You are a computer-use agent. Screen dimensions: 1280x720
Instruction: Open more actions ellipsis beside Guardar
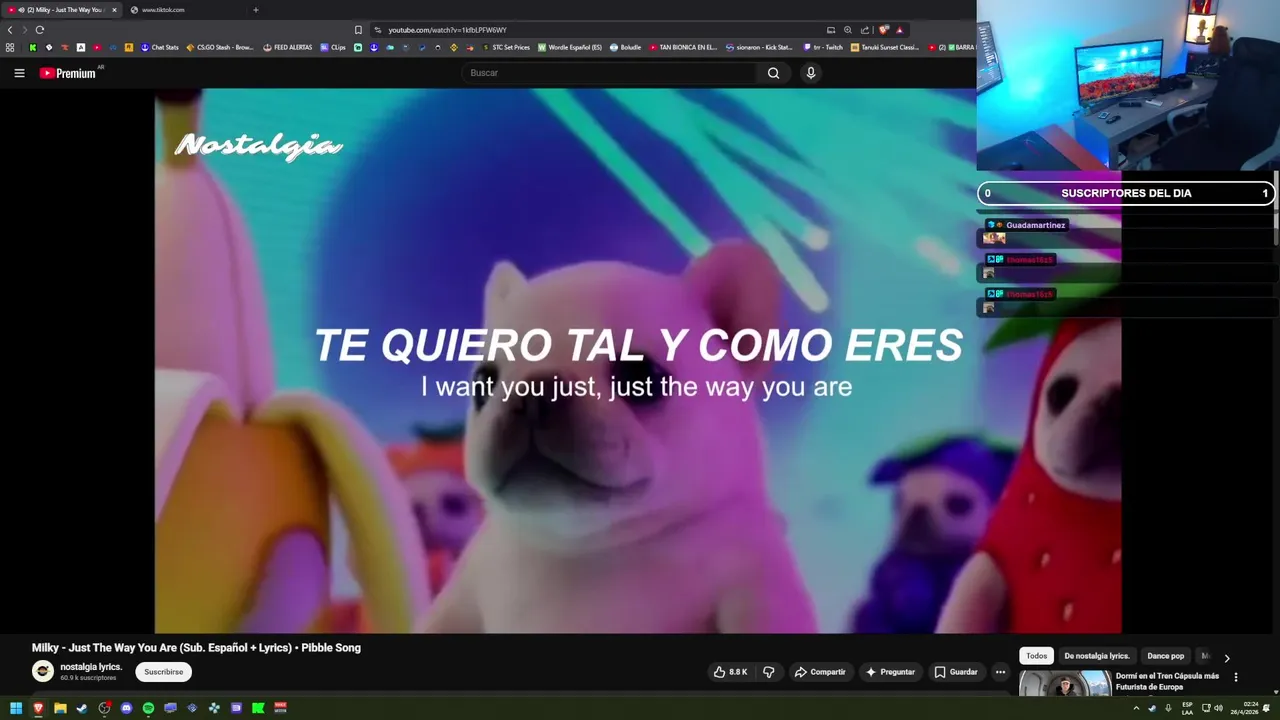tap(1000, 672)
